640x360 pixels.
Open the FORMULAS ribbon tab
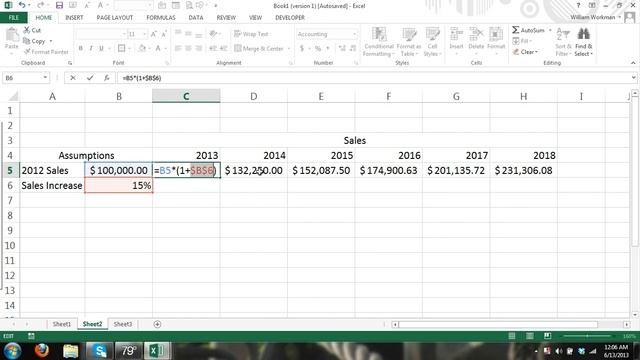click(x=161, y=18)
